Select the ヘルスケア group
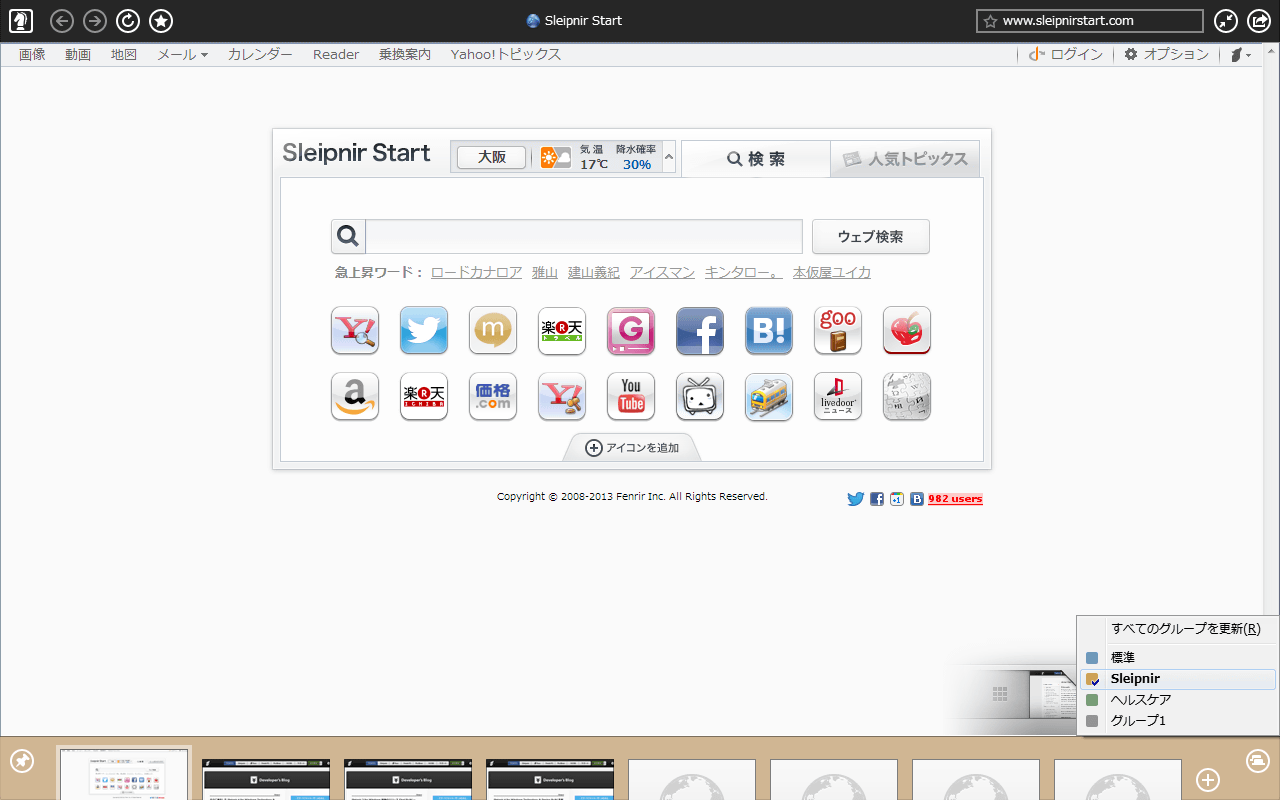Image resolution: width=1280 pixels, height=800 pixels. point(1178,700)
